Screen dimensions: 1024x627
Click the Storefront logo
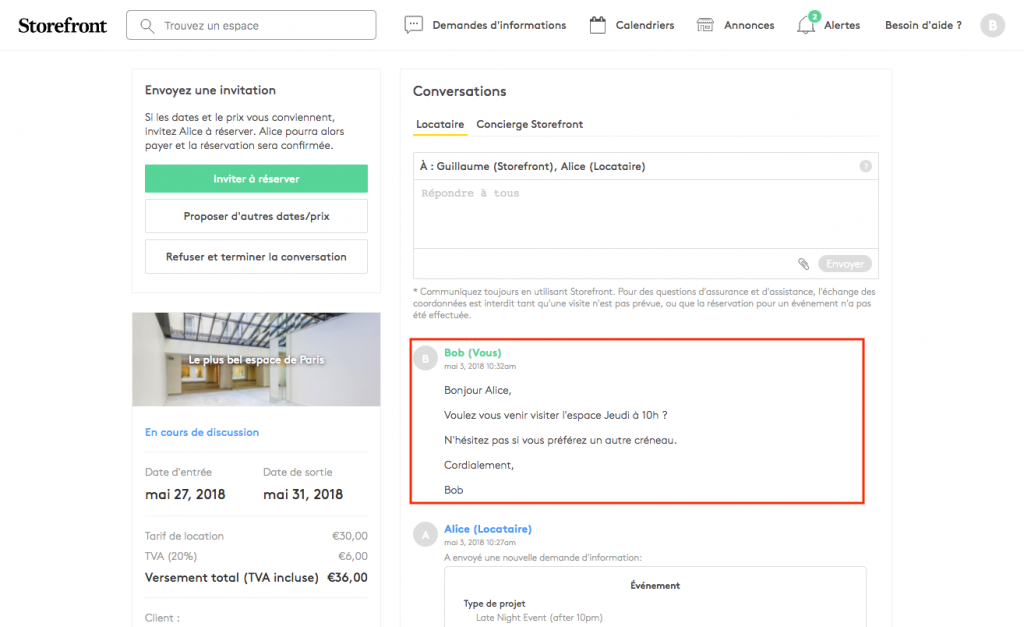[62, 26]
